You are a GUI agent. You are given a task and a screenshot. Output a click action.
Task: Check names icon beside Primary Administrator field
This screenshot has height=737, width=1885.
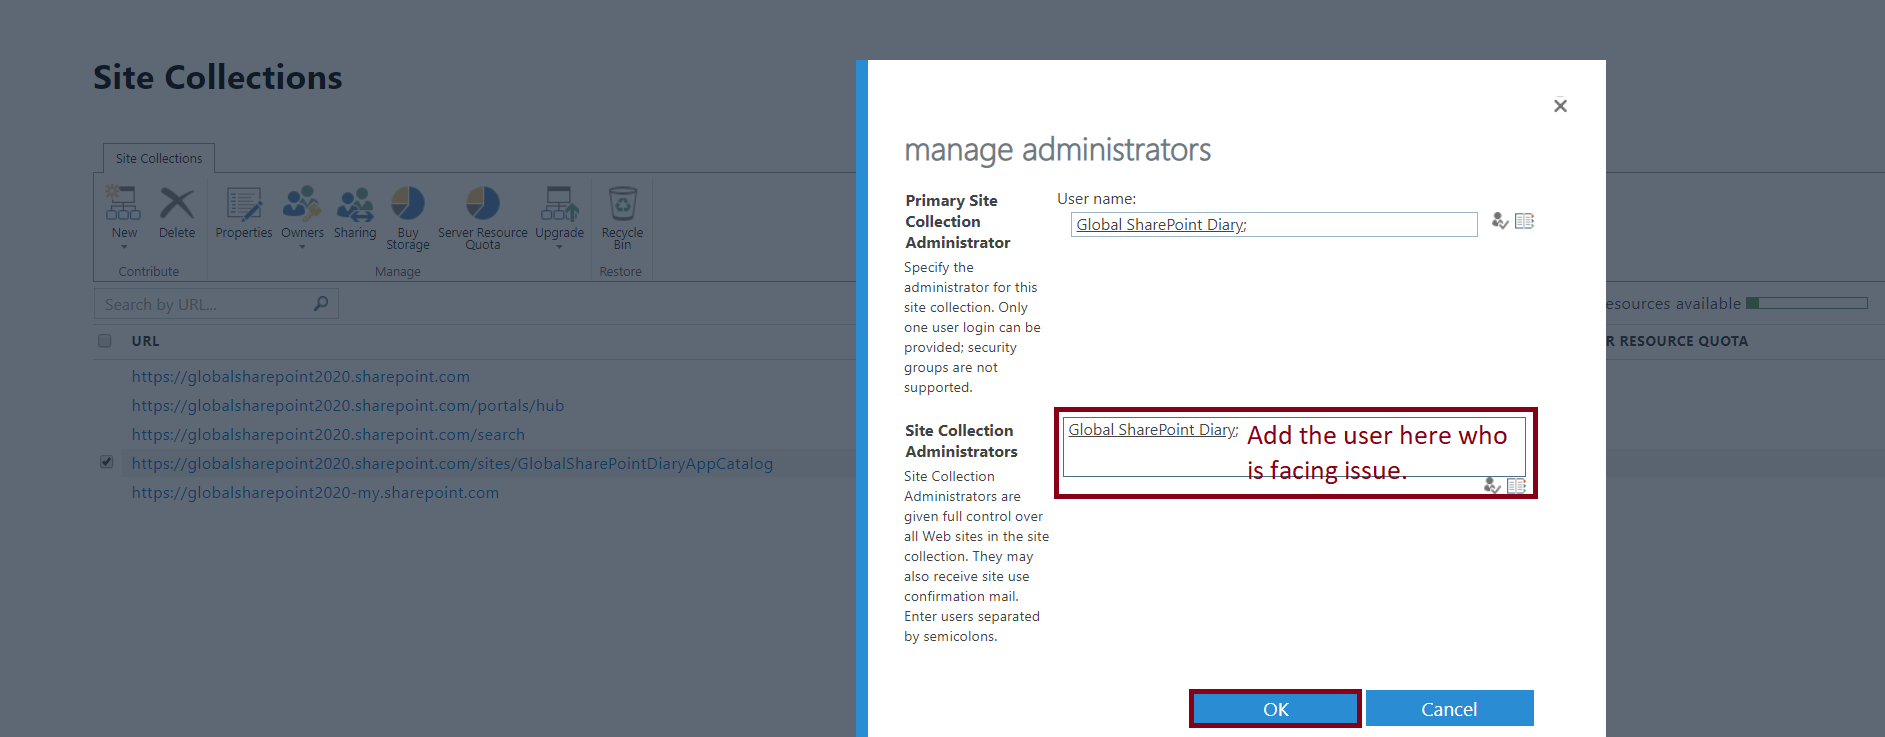click(x=1500, y=221)
